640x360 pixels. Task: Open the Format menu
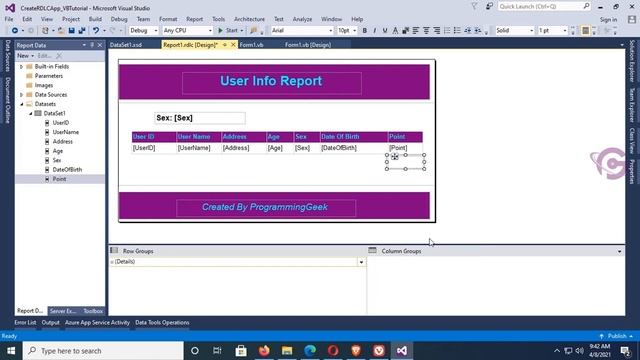point(168,19)
